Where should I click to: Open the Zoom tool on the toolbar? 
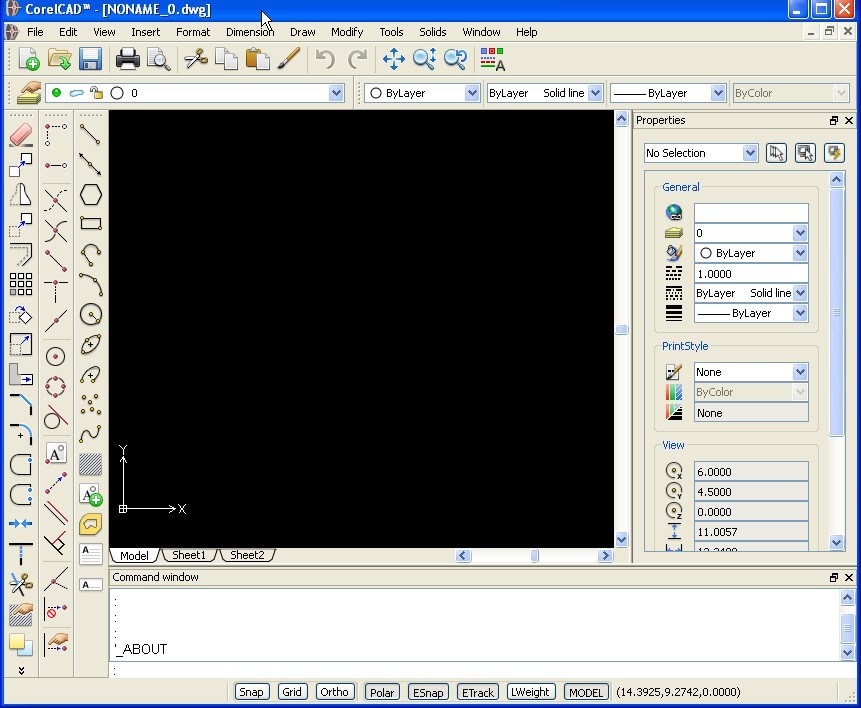point(424,59)
